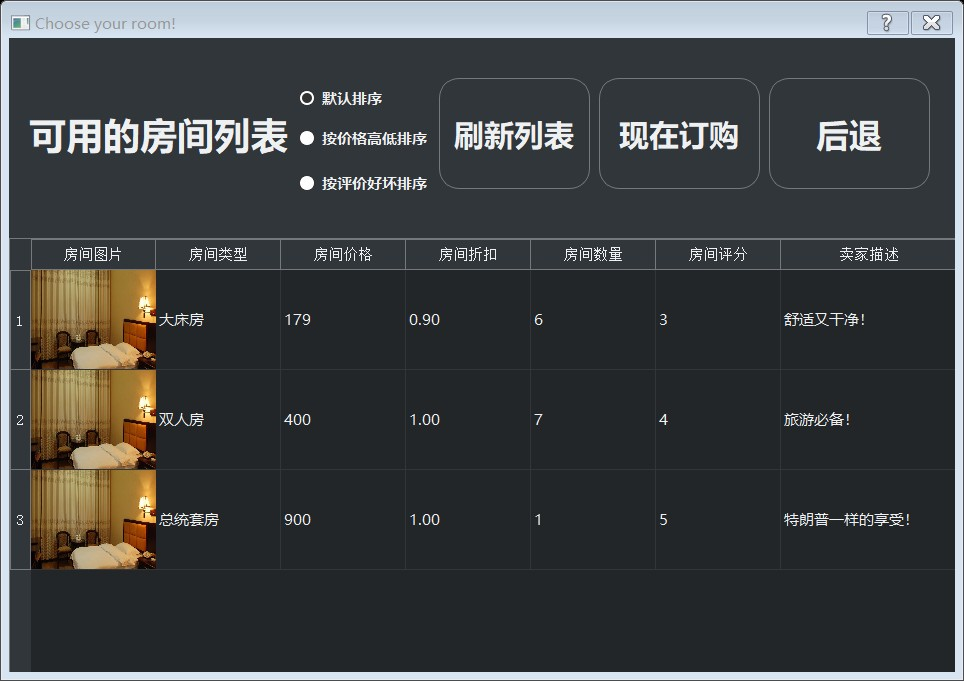This screenshot has width=964, height=681.
Task: Select the 总统套房 cell
Action: (x=218, y=520)
